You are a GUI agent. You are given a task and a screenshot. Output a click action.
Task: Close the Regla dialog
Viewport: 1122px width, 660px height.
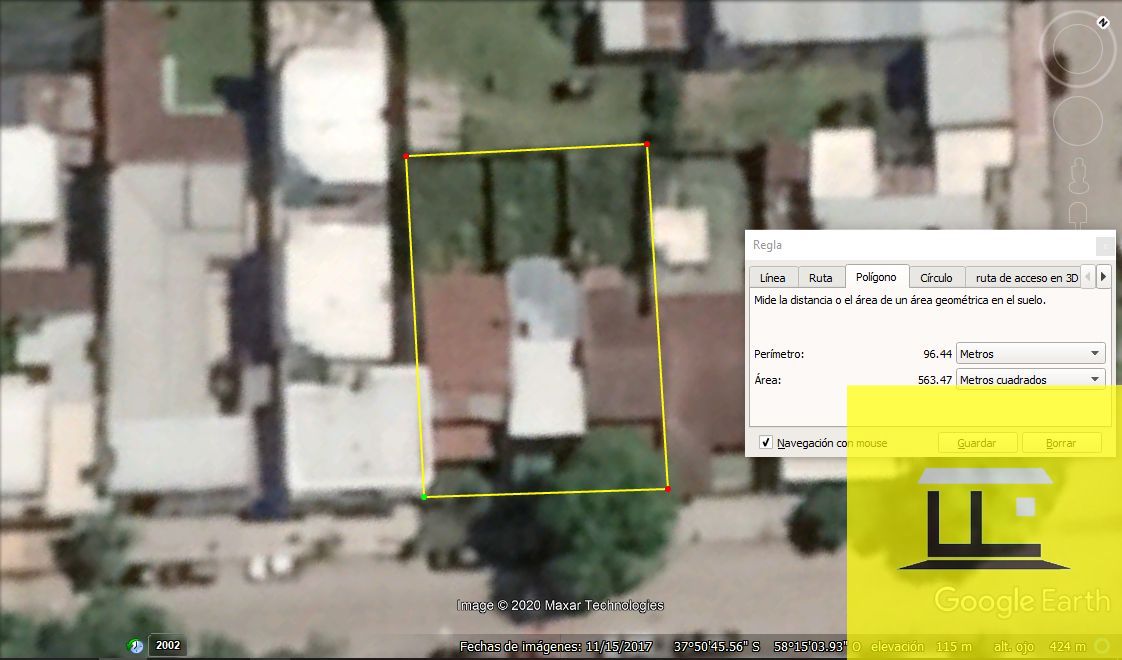click(x=1105, y=246)
